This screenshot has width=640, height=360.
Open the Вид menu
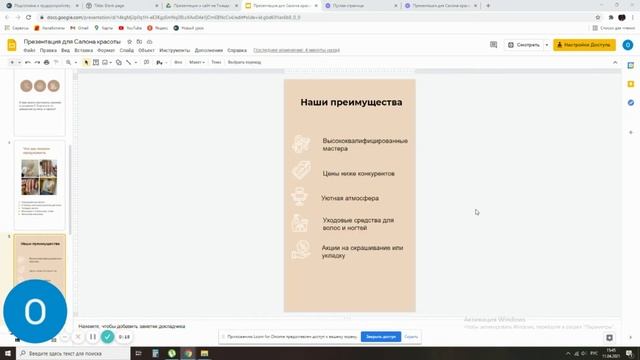pyautogui.click(x=65, y=50)
